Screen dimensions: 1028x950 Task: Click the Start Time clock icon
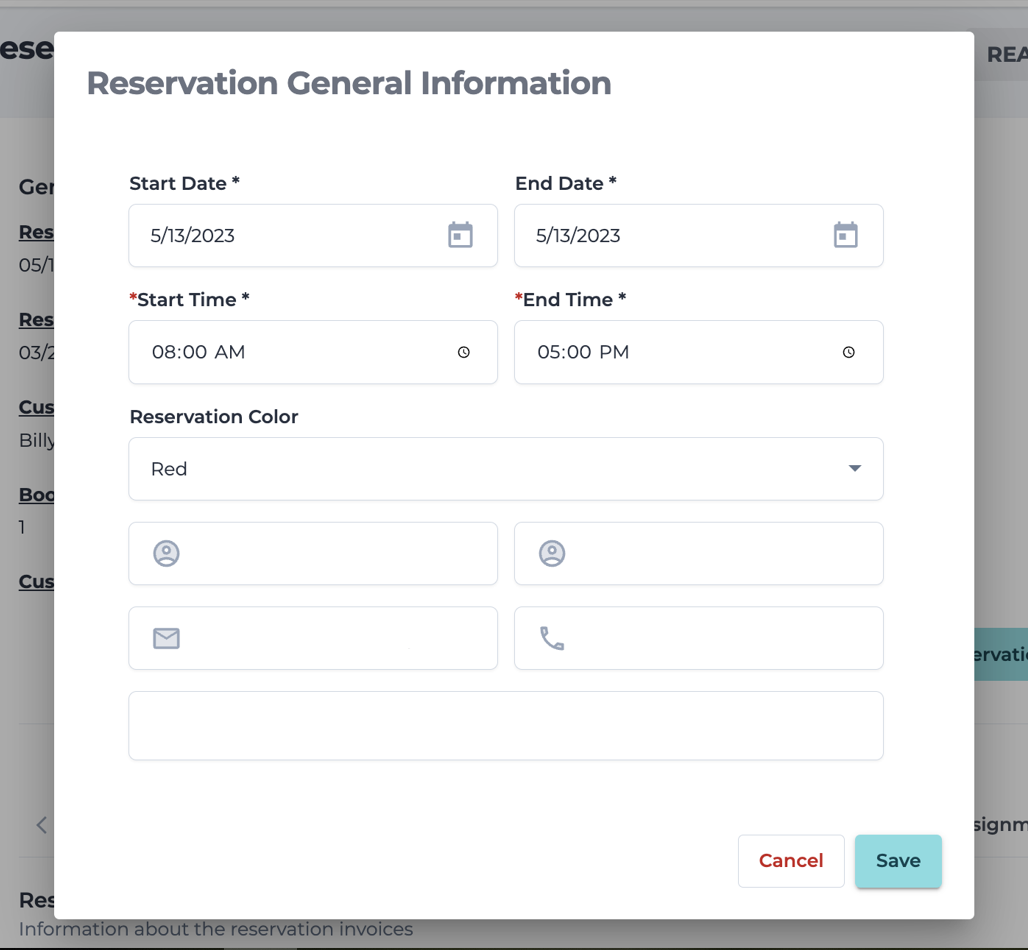tap(464, 352)
